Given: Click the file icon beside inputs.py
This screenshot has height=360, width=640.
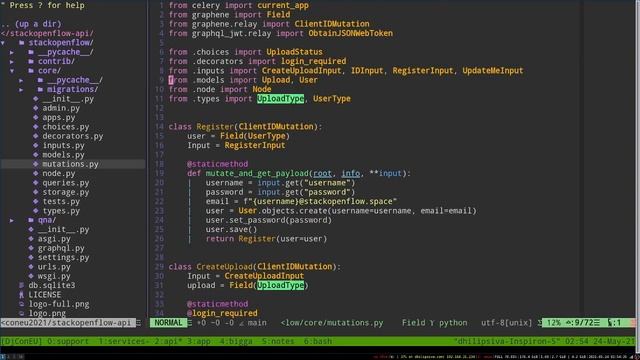Looking at the screenshot, I should click(36, 146).
